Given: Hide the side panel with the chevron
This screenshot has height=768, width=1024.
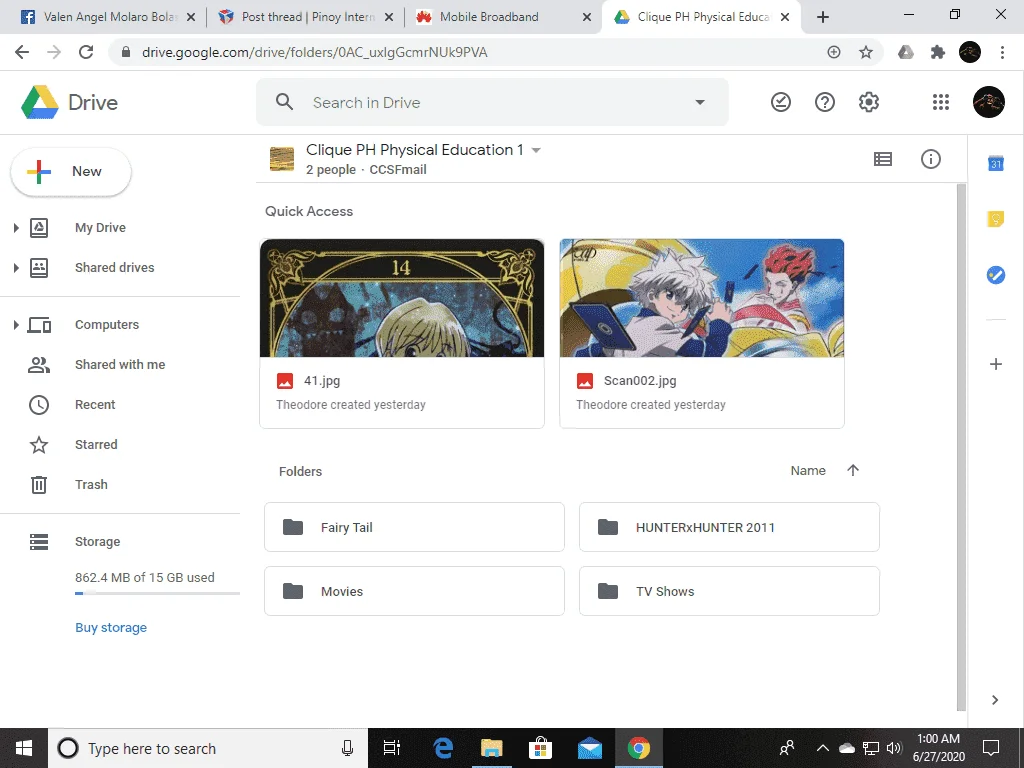Looking at the screenshot, I should (x=995, y=700).
